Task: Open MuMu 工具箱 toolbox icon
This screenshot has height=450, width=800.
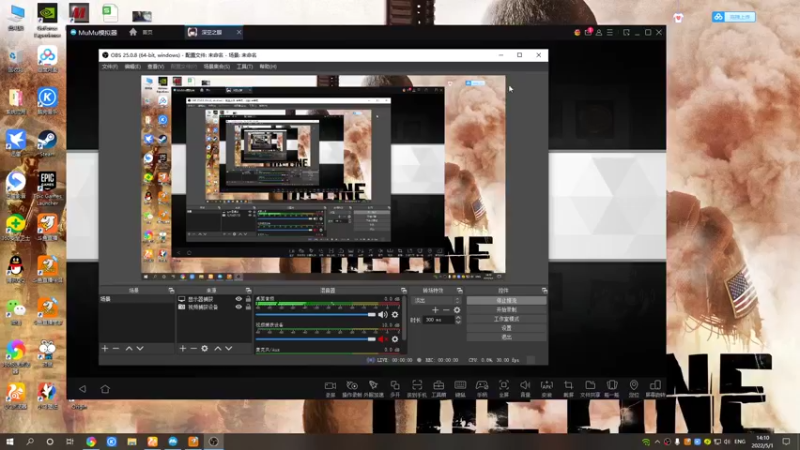Action: 438,388
